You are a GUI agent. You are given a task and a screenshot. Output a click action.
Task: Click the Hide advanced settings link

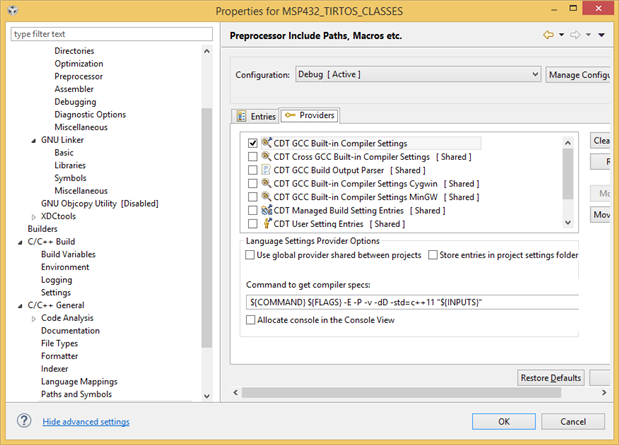tap(86, 421)
